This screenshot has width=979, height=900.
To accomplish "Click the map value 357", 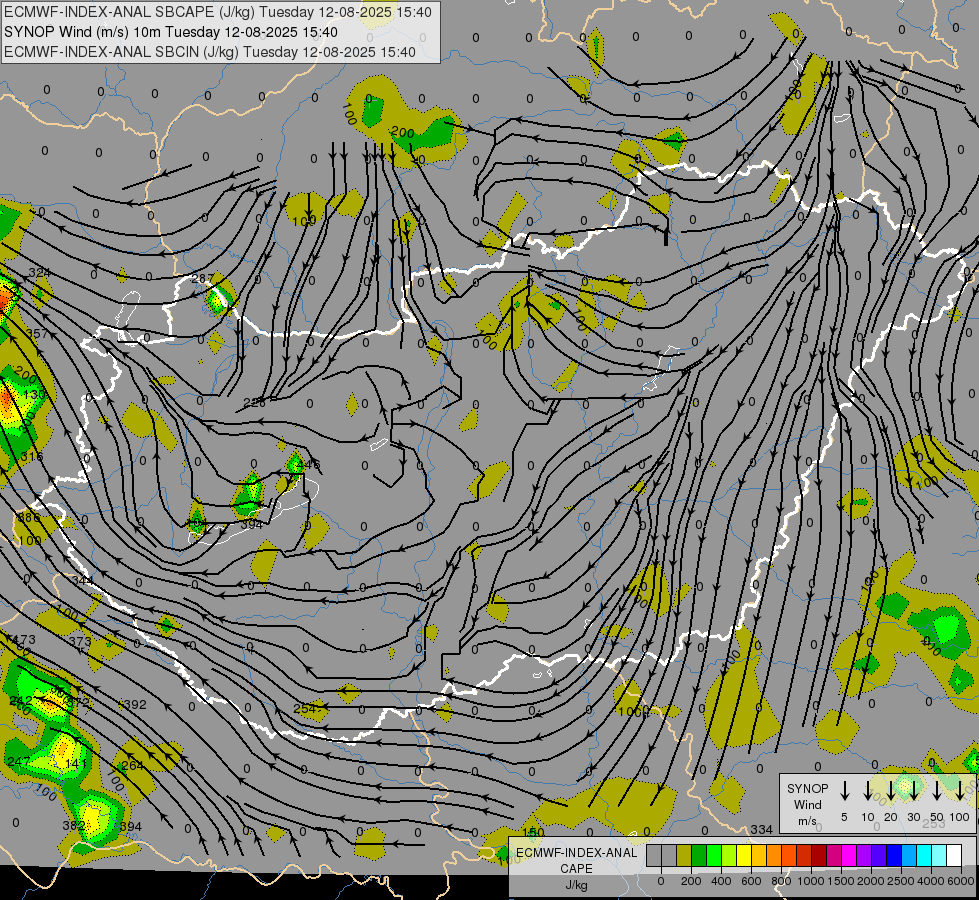I will pyautogui.click(x=37, y=334).
